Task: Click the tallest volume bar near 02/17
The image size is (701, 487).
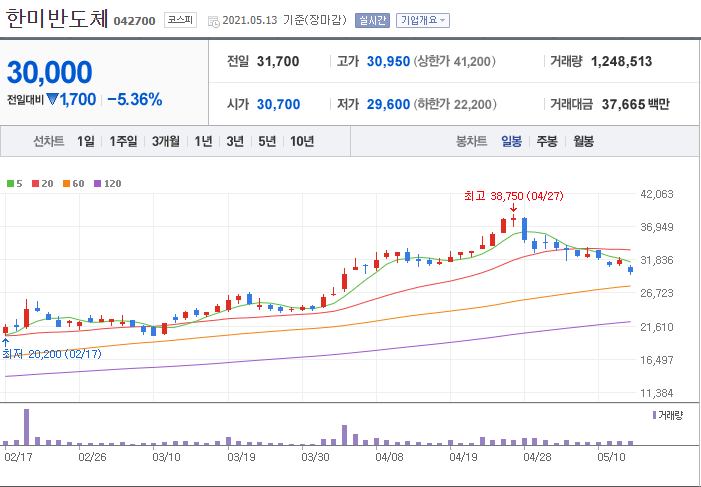Action: pos(27,427)
